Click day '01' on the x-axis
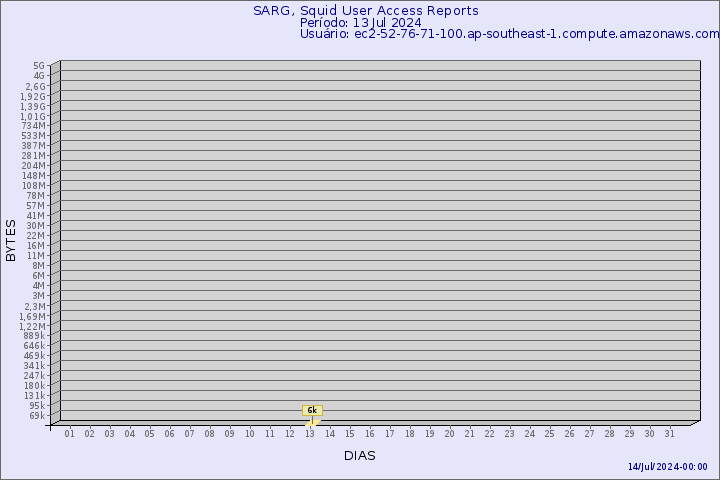 (x=69, y=434)
